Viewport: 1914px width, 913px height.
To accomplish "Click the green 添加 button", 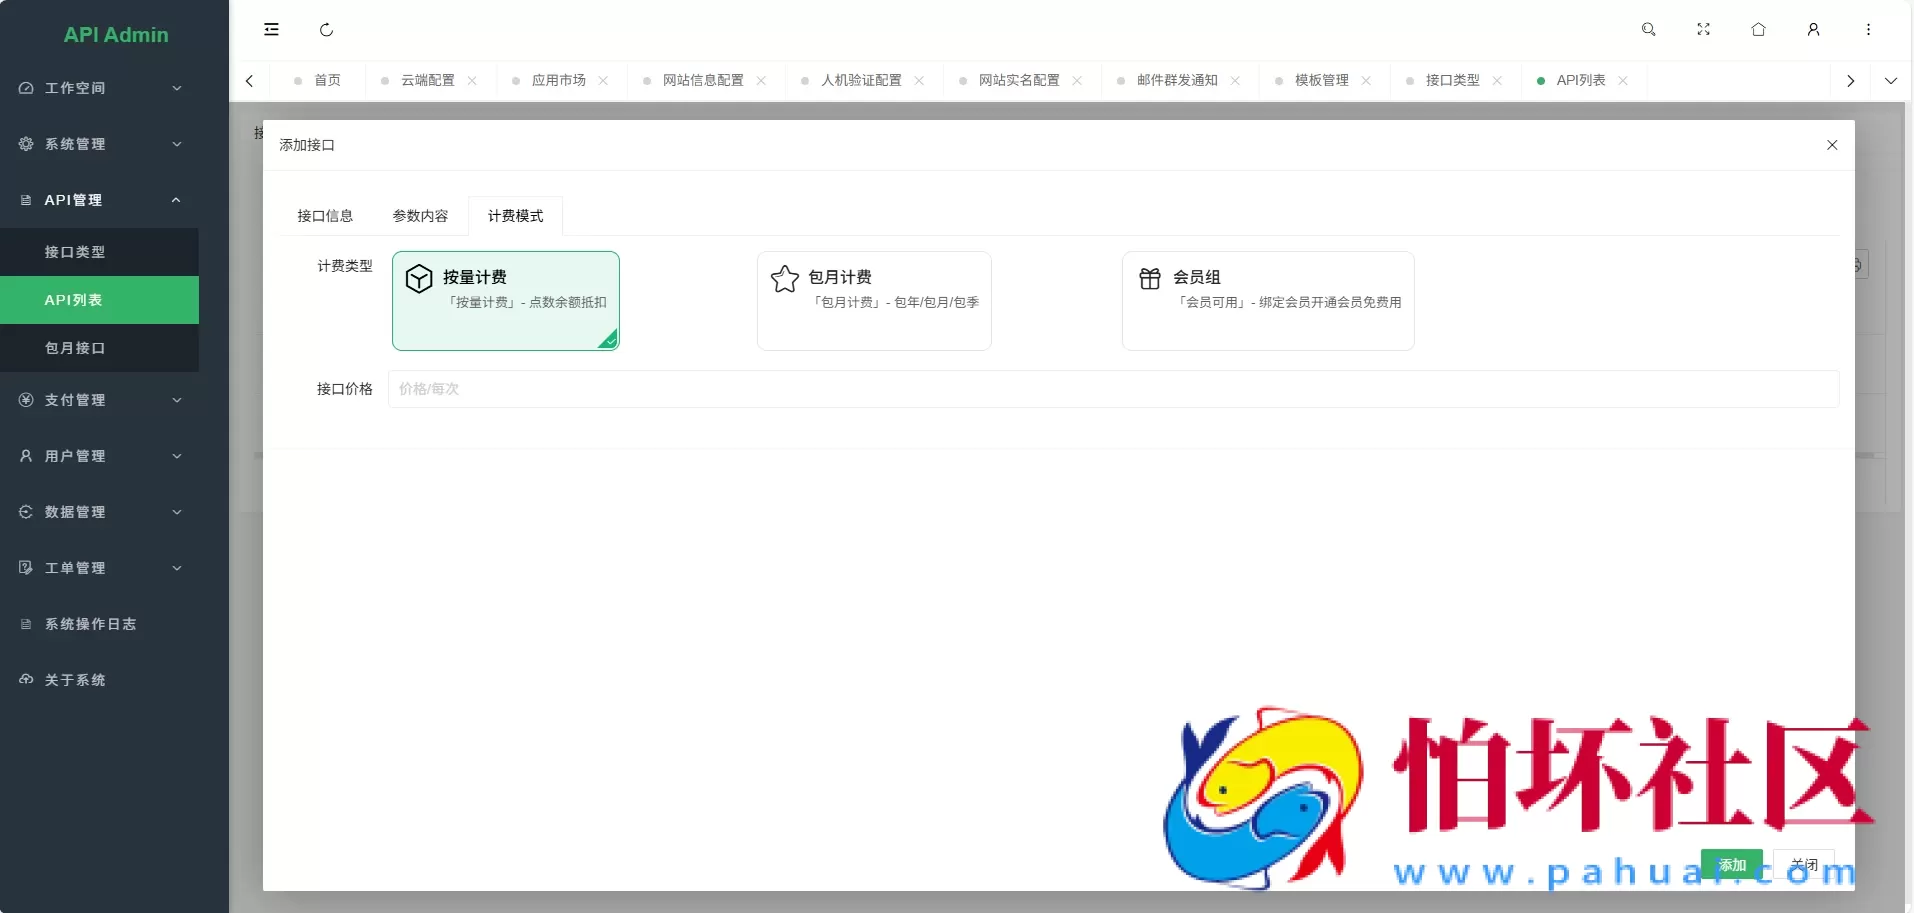I will 1731,864.
